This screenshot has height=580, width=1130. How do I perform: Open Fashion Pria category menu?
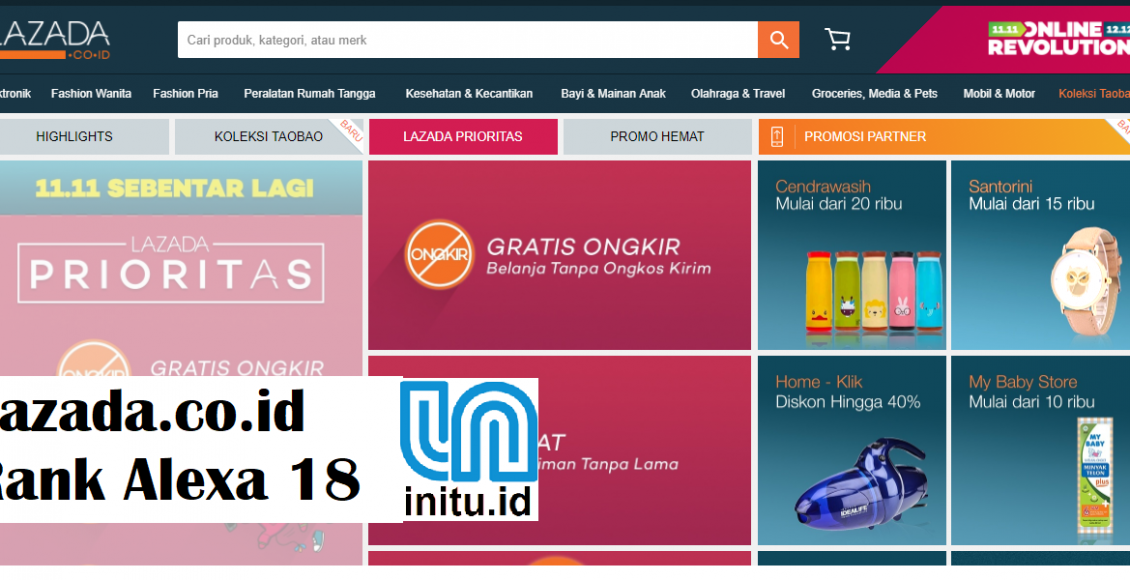[185, 94]
